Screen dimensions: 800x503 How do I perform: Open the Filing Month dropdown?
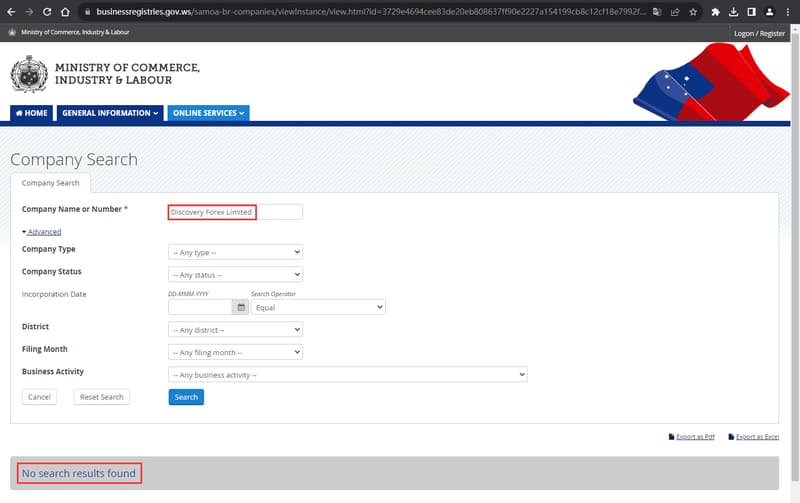(x=235, y=352)
